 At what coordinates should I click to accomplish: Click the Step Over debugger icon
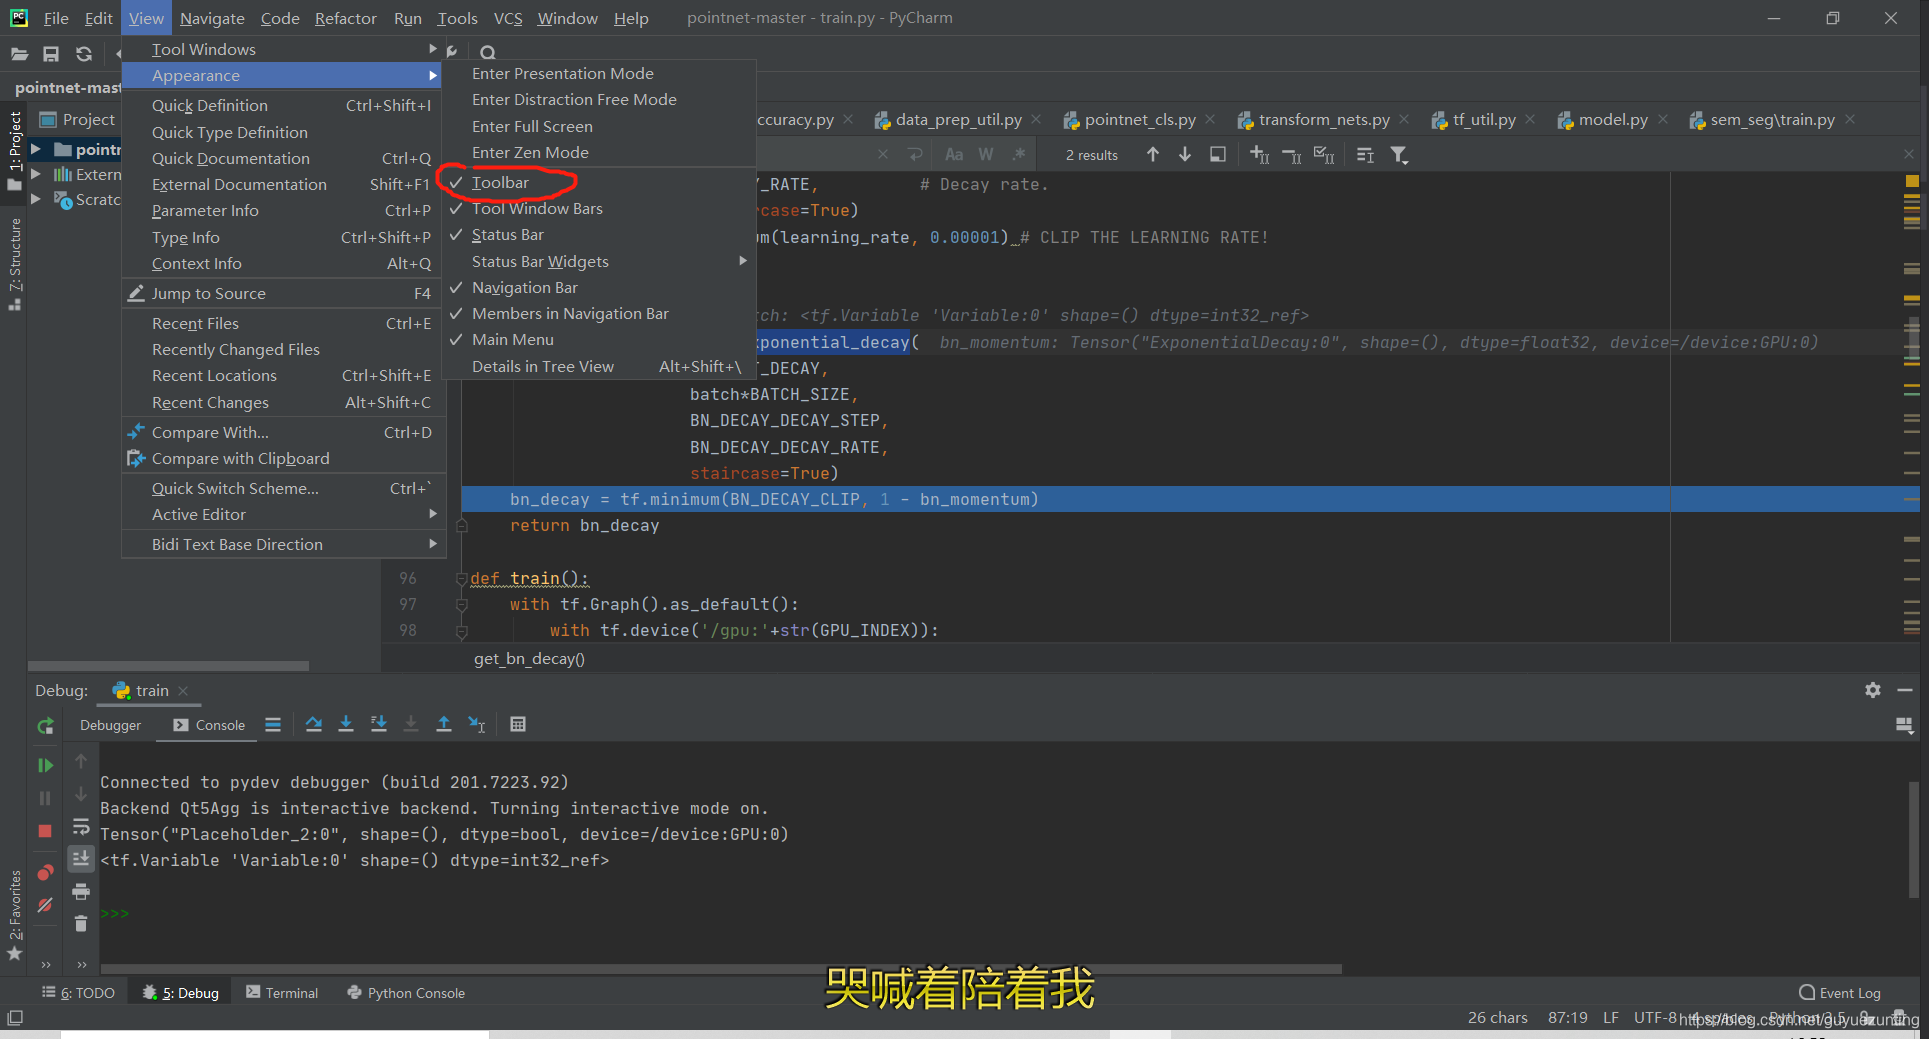[314, 724]
